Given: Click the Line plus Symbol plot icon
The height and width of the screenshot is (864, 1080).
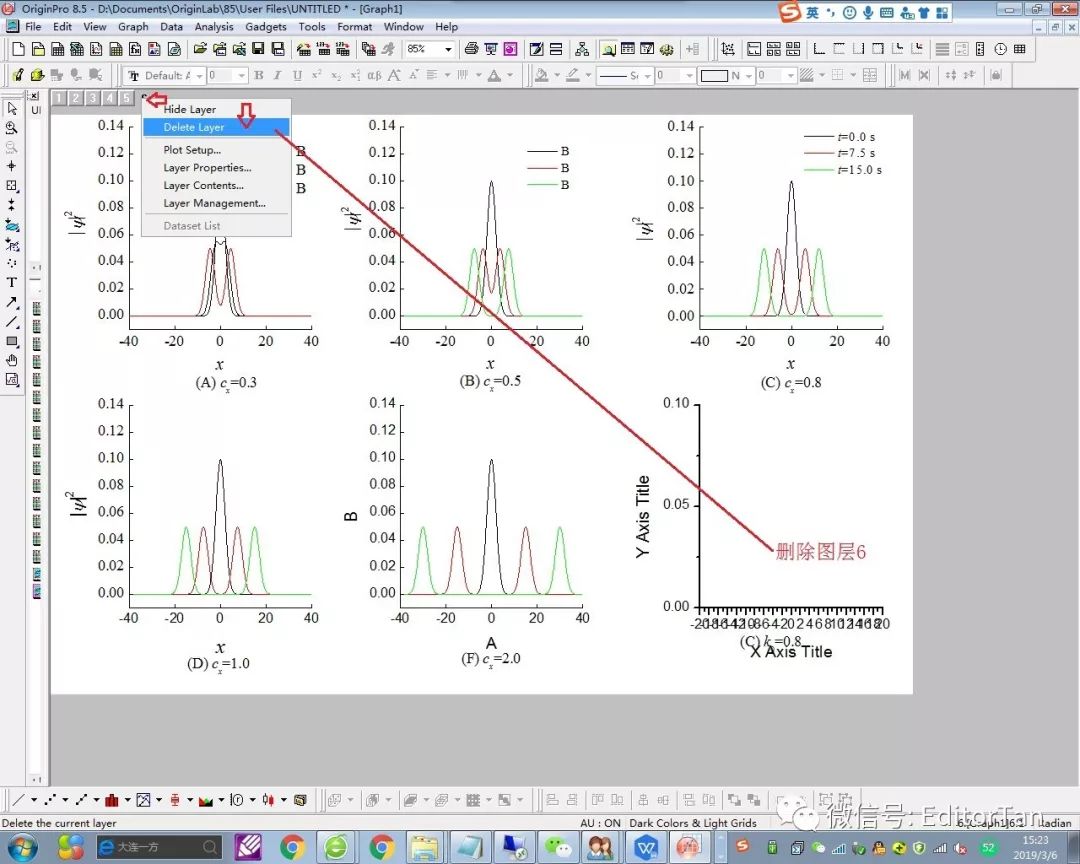Looking at the screenshot, I should click(x=81, y=800).
